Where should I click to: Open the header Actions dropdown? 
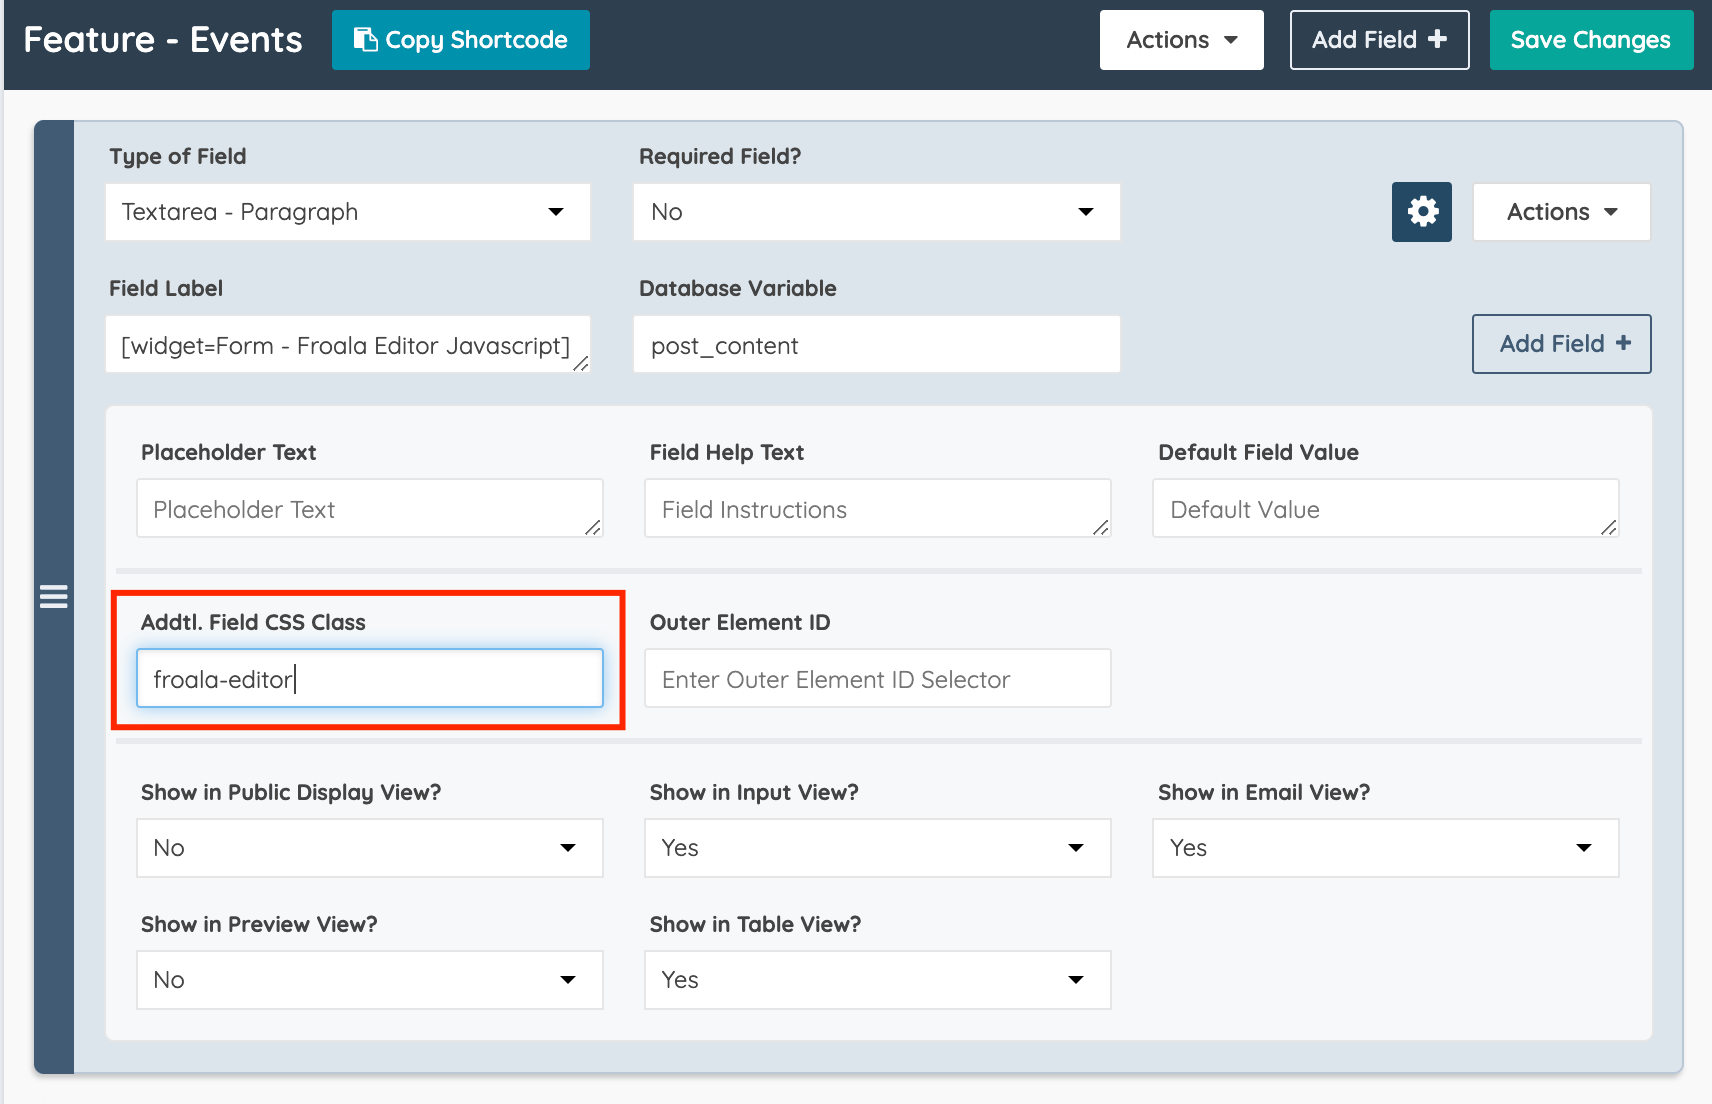[x=1181, y=39]
